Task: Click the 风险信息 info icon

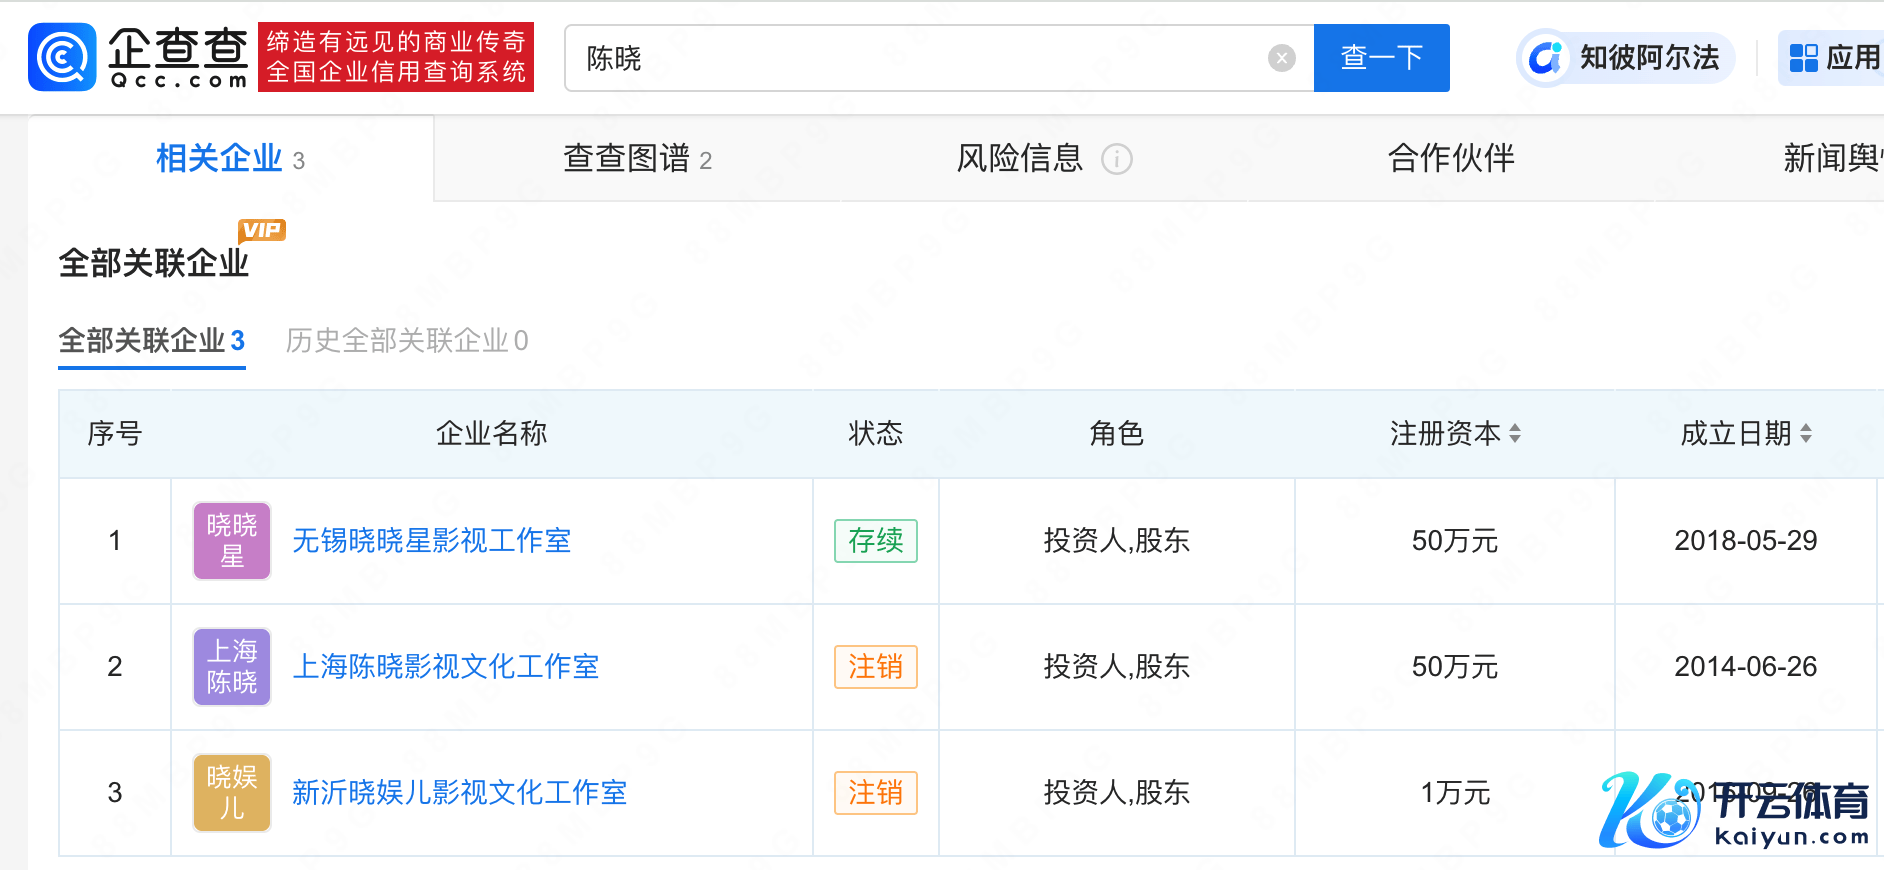Action: pyautogui.click(x=1116, y=159)
